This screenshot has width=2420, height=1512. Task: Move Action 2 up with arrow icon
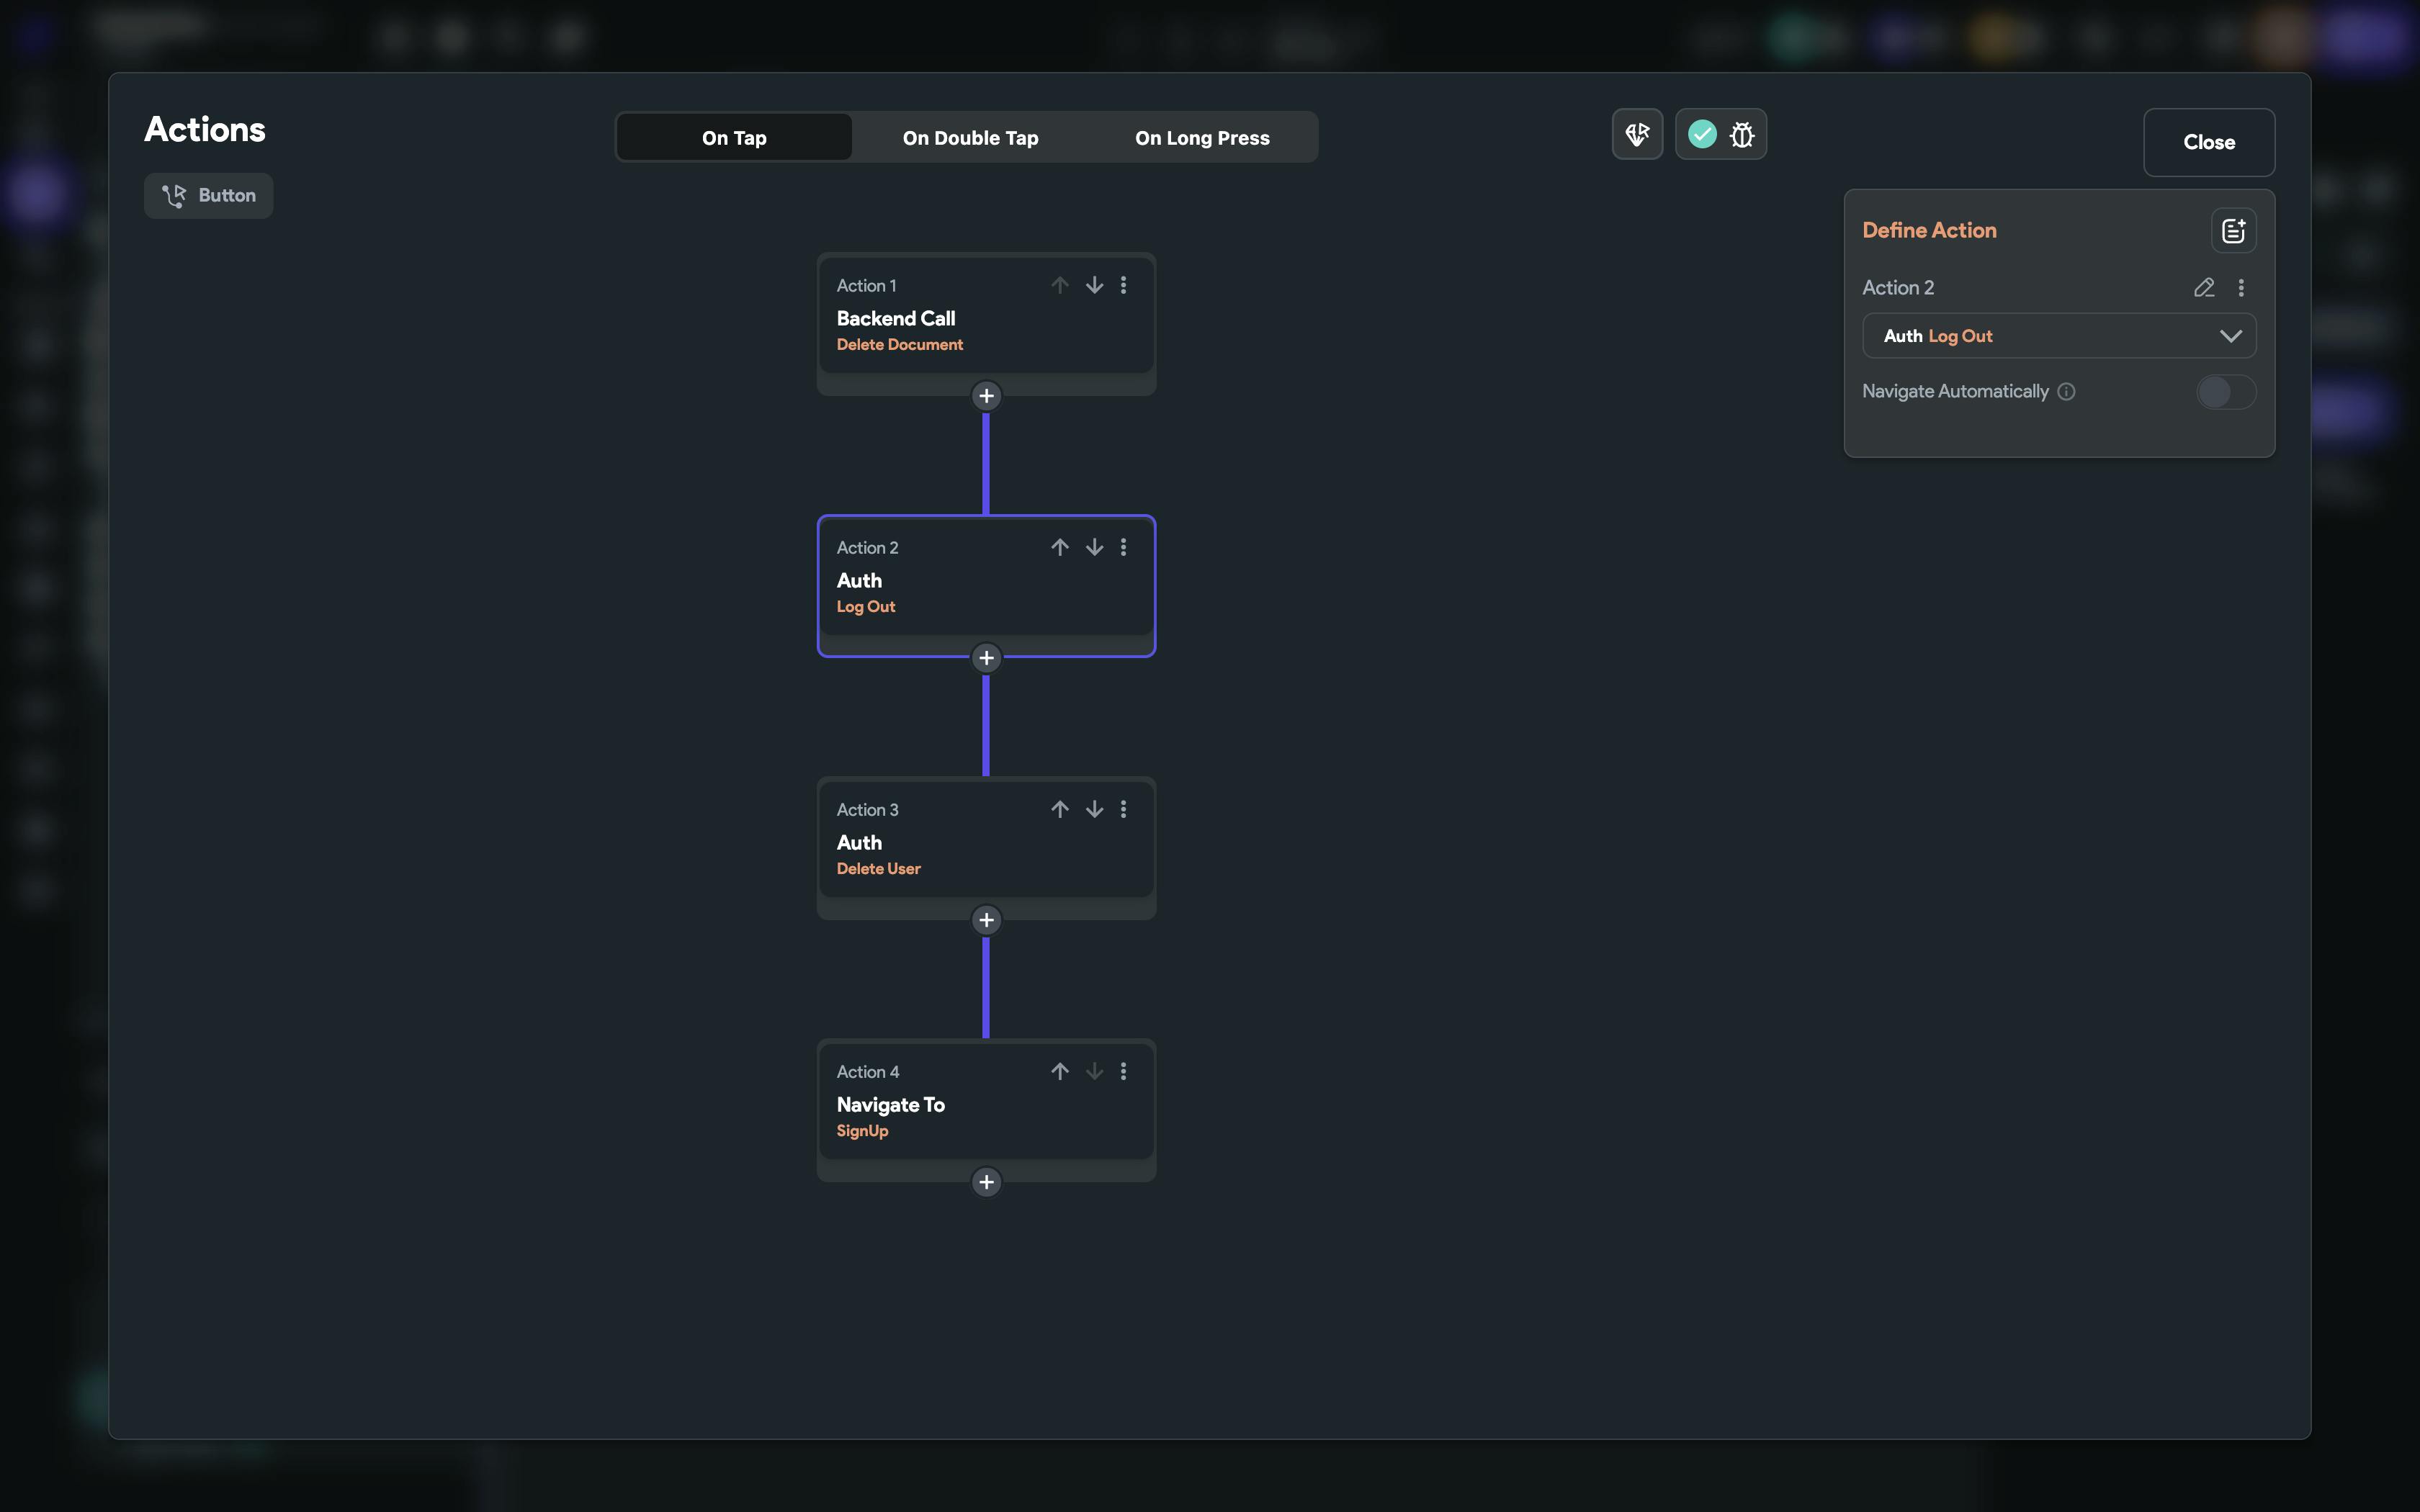click(x=1060, y=547)
